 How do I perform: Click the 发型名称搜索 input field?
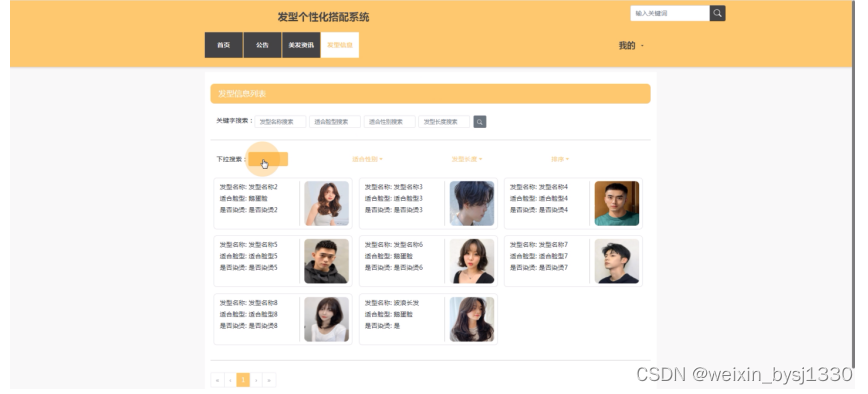point(280,122)
